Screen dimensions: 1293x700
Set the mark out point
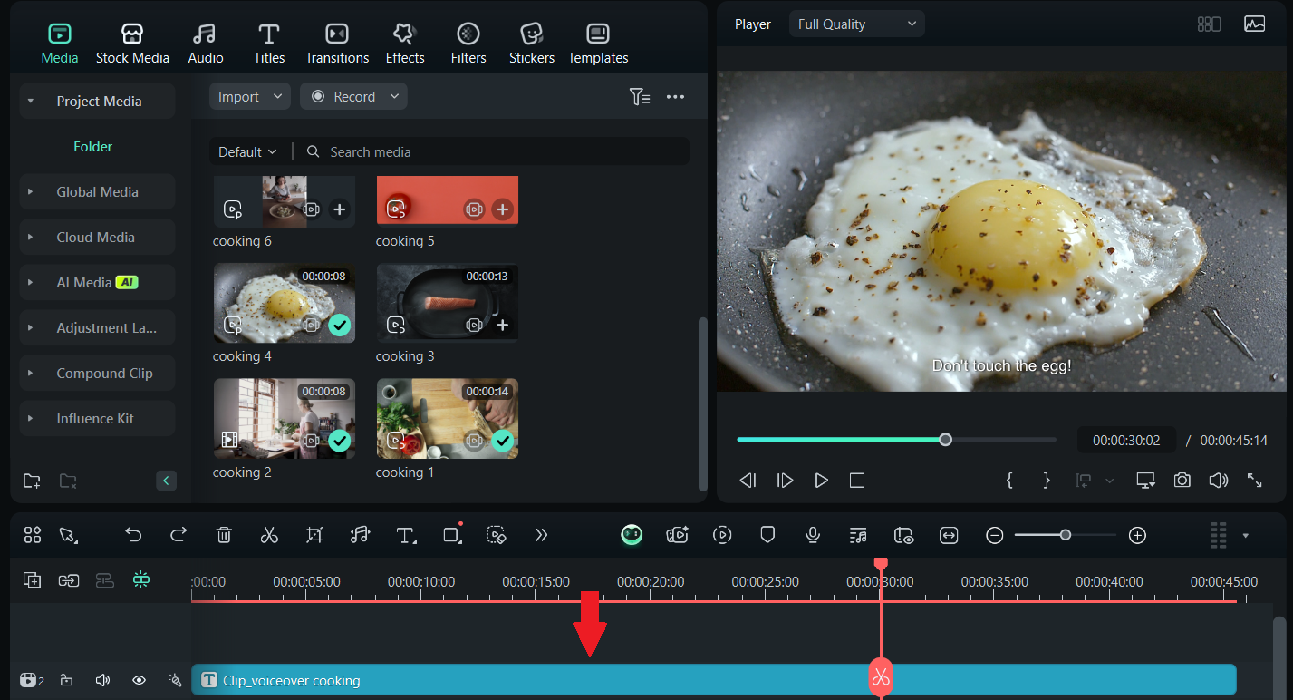point(1046,481)
